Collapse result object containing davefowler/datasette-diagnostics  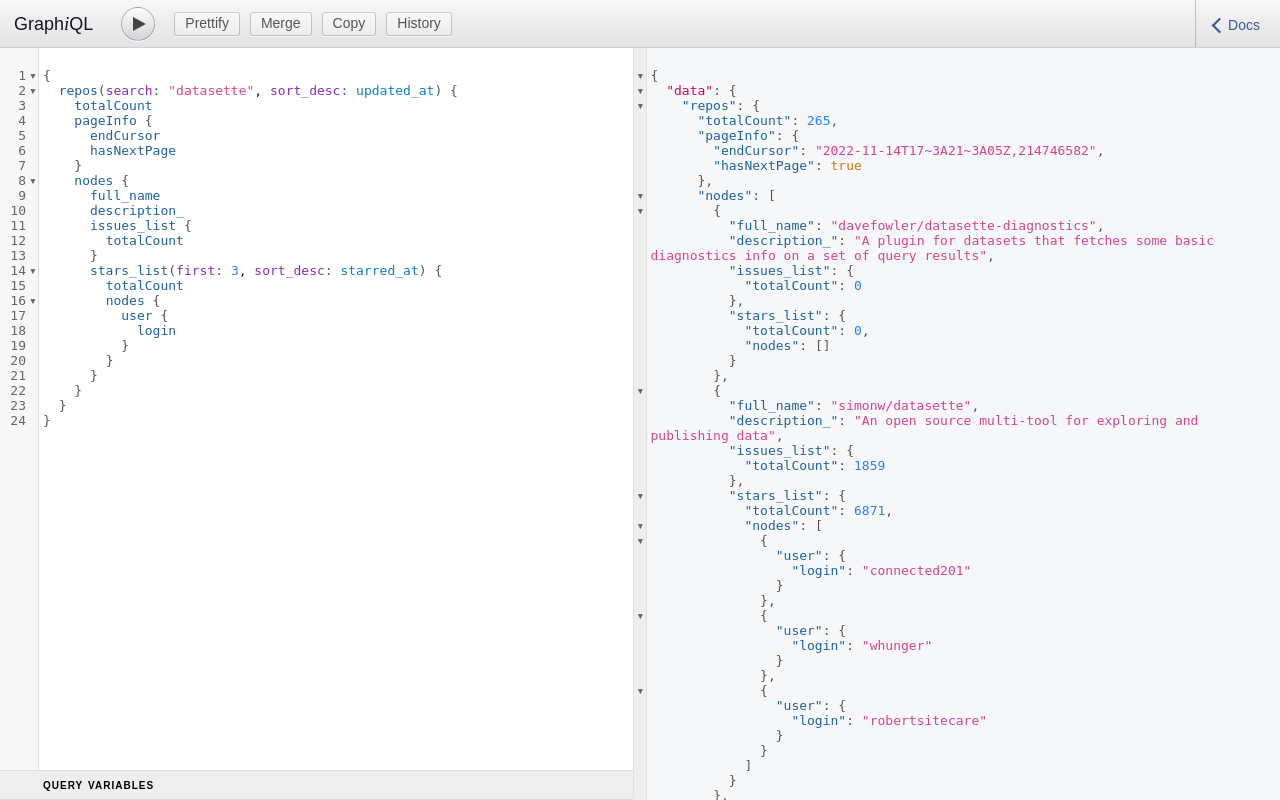(x=640, y=211)
